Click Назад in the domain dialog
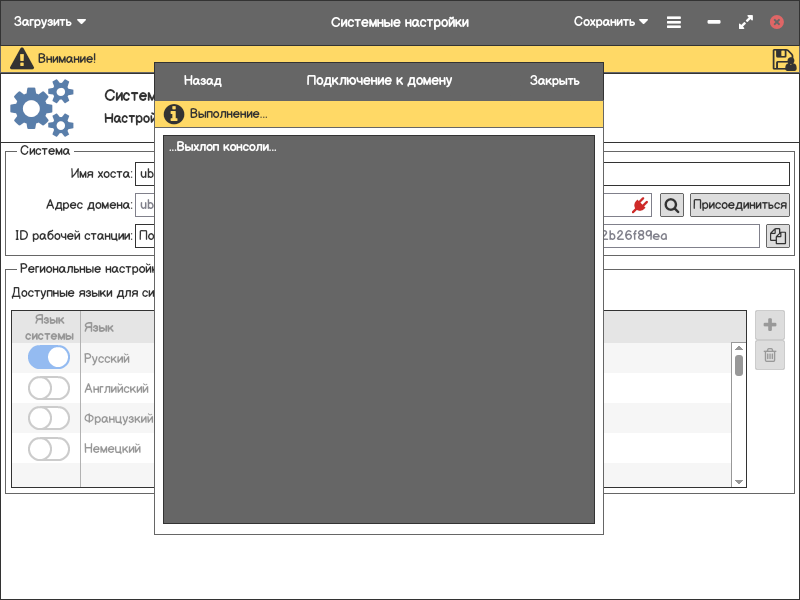Image resolution: width=800 pixels, height=600 pixels. 203,81
